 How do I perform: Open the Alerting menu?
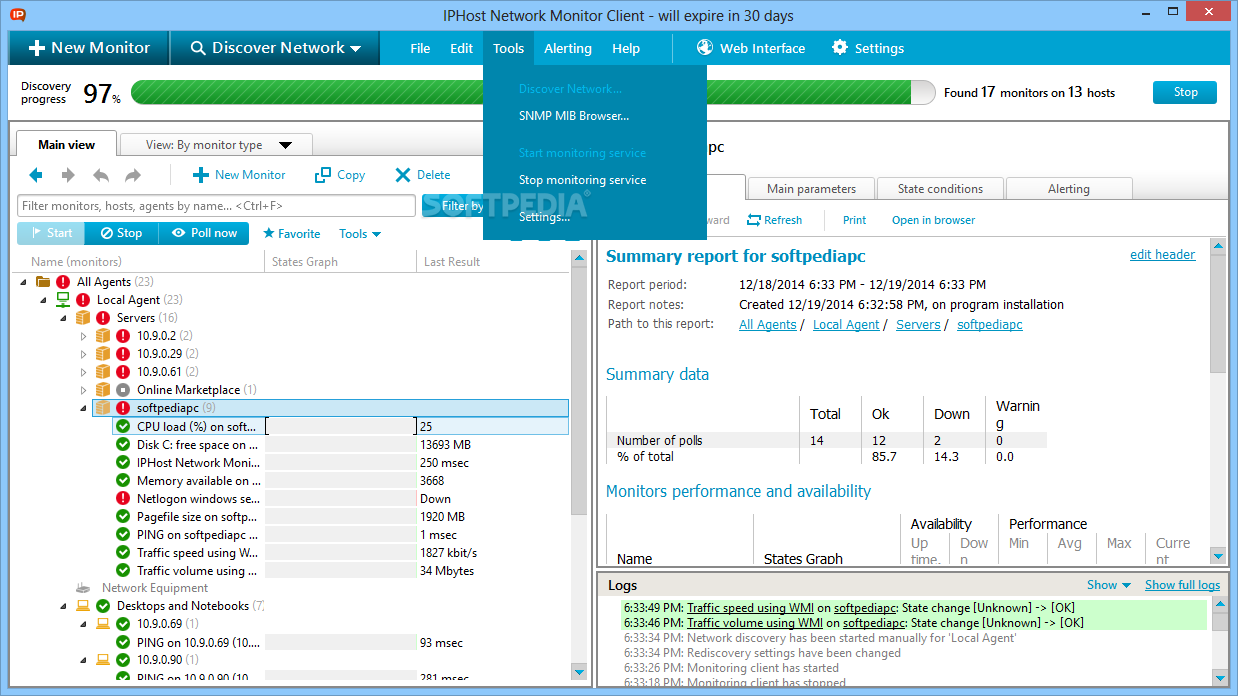point(568,48)
